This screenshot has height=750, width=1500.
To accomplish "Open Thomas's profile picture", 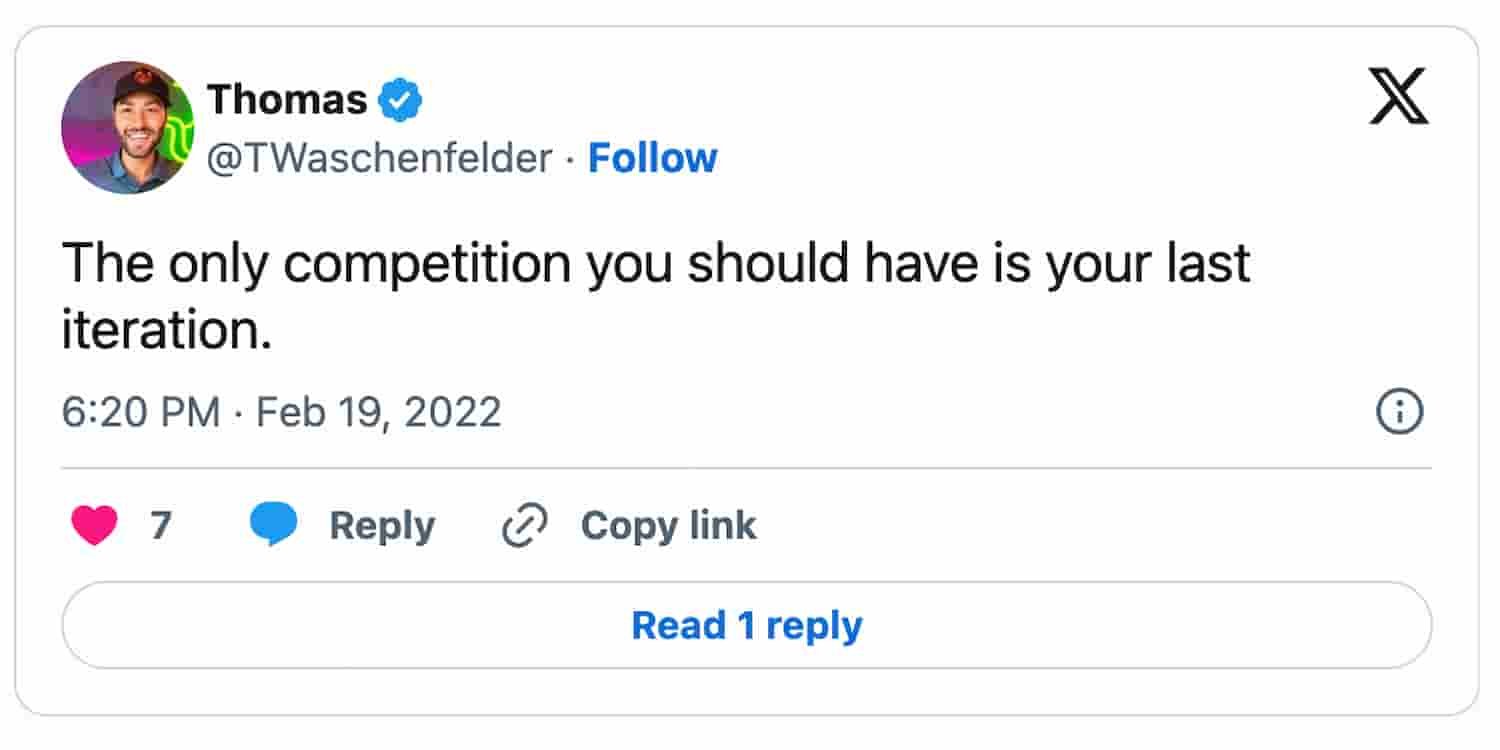I will 127,127.
